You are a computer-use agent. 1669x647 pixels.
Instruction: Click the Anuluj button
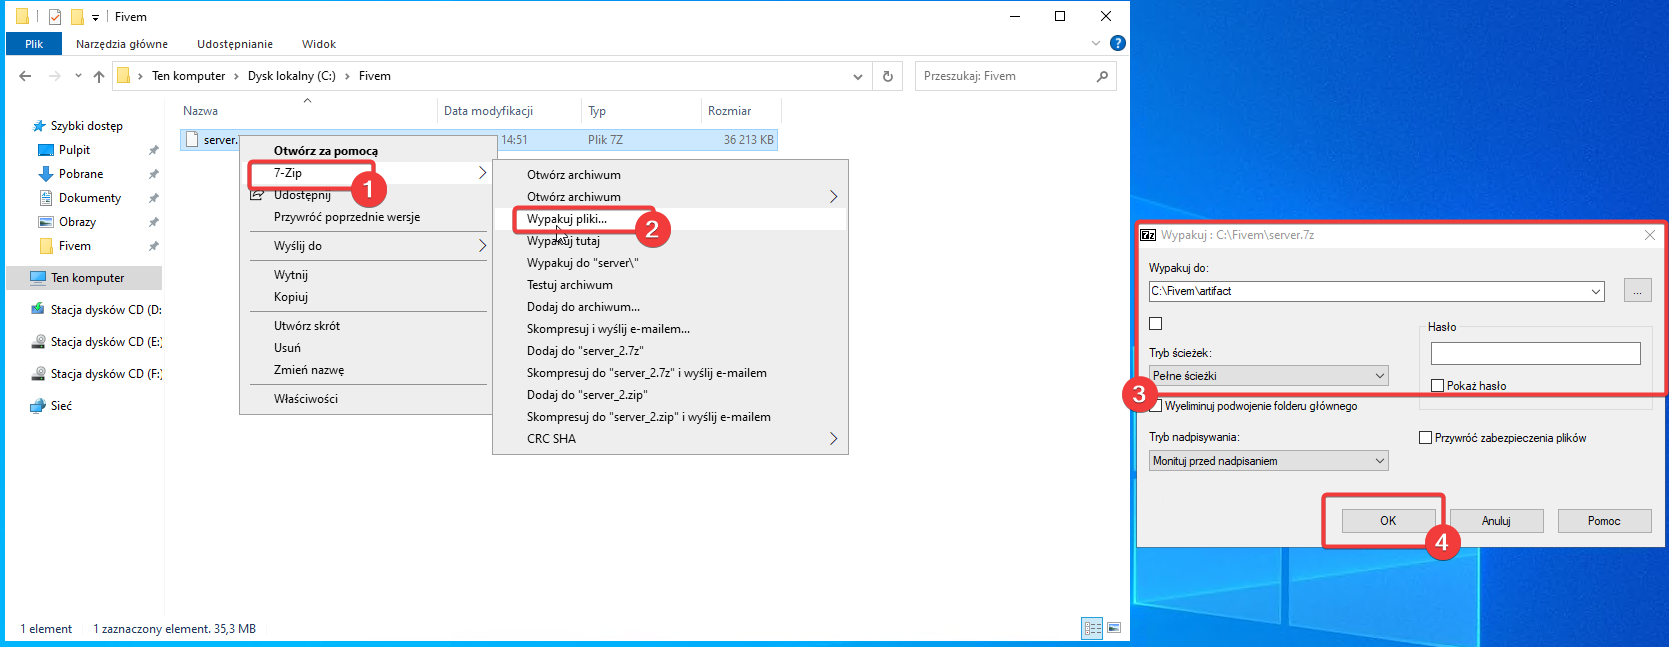click(x=1496, y=521)
